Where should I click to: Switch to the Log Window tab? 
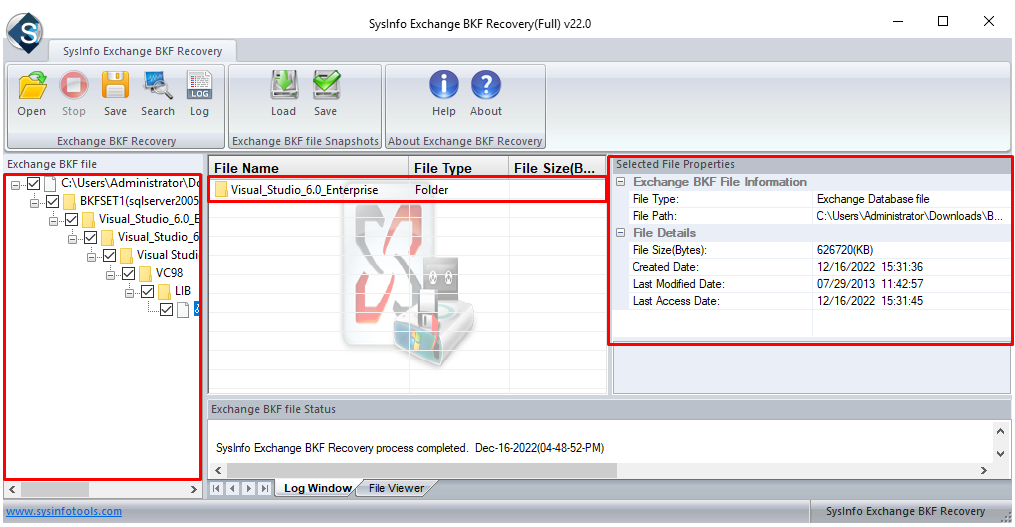tap(318, 488)
